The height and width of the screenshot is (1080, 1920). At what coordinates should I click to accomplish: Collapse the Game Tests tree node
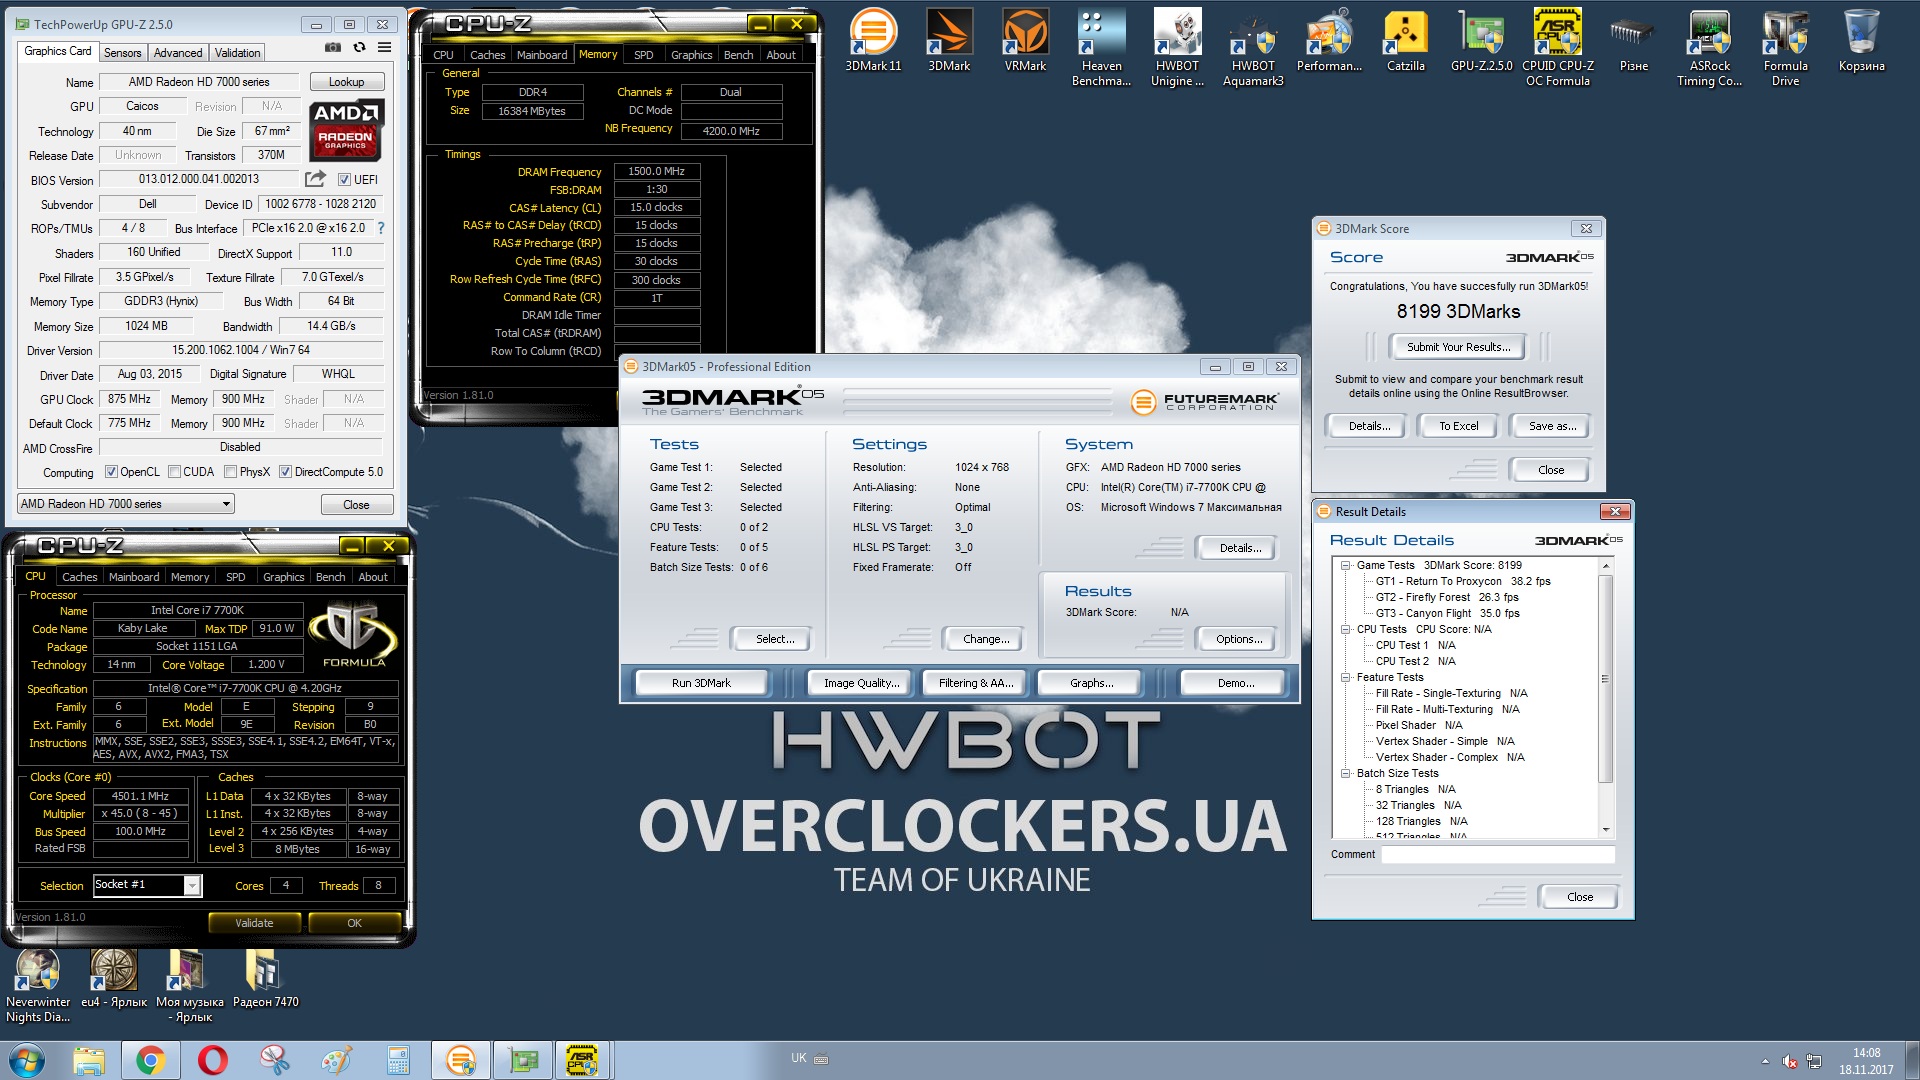(1346, 565)
